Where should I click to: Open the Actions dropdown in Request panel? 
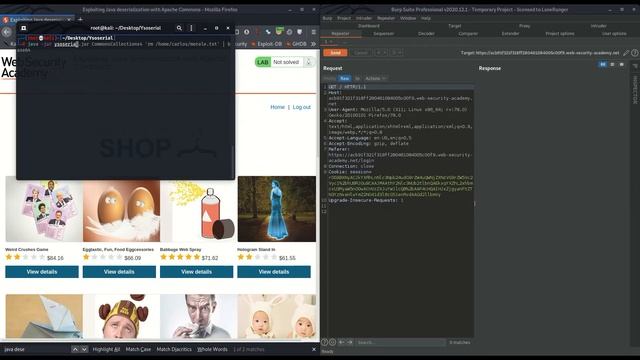(376, 78)
